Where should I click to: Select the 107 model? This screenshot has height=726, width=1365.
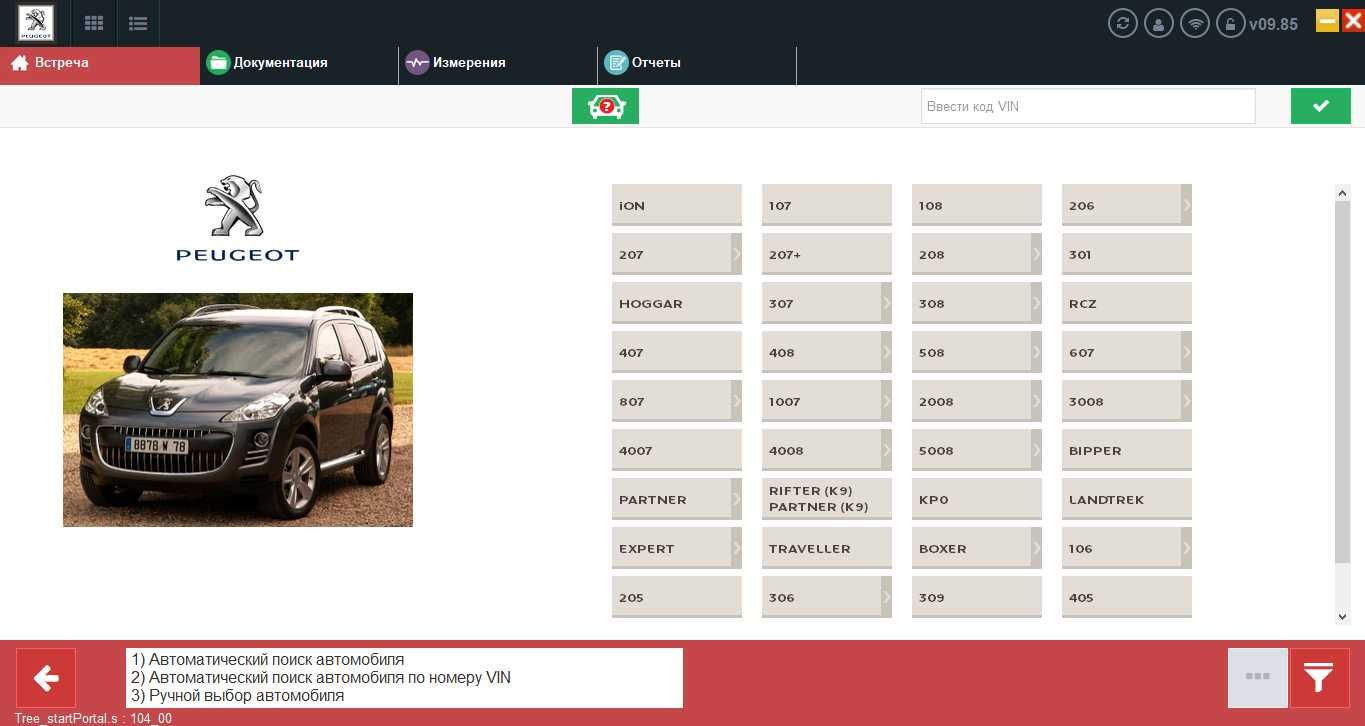point(827,205)
